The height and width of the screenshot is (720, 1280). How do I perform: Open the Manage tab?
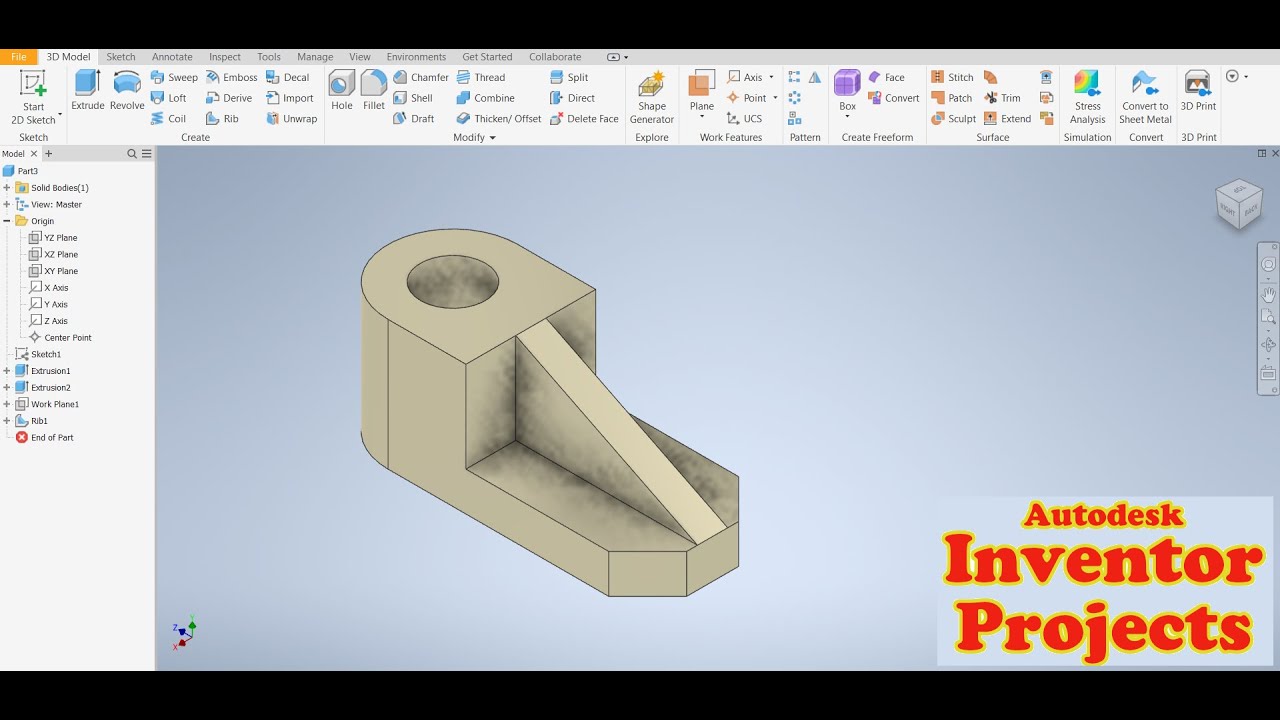pyautogui.click(x=315, y=57)
